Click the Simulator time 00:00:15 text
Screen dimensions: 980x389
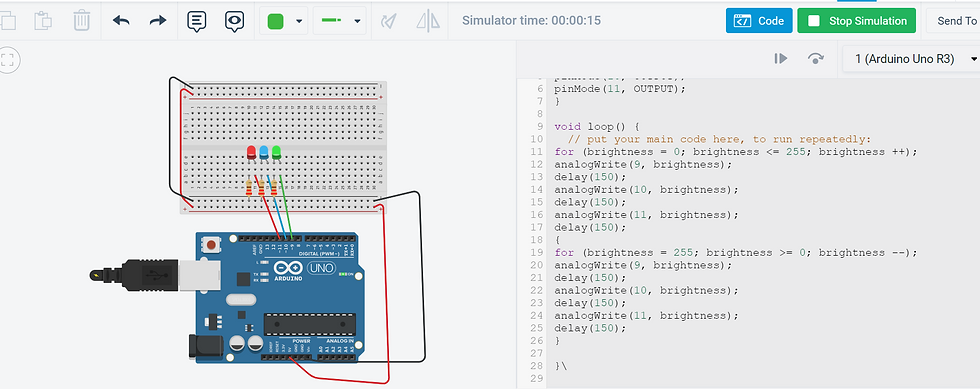(x=531, y=21)
